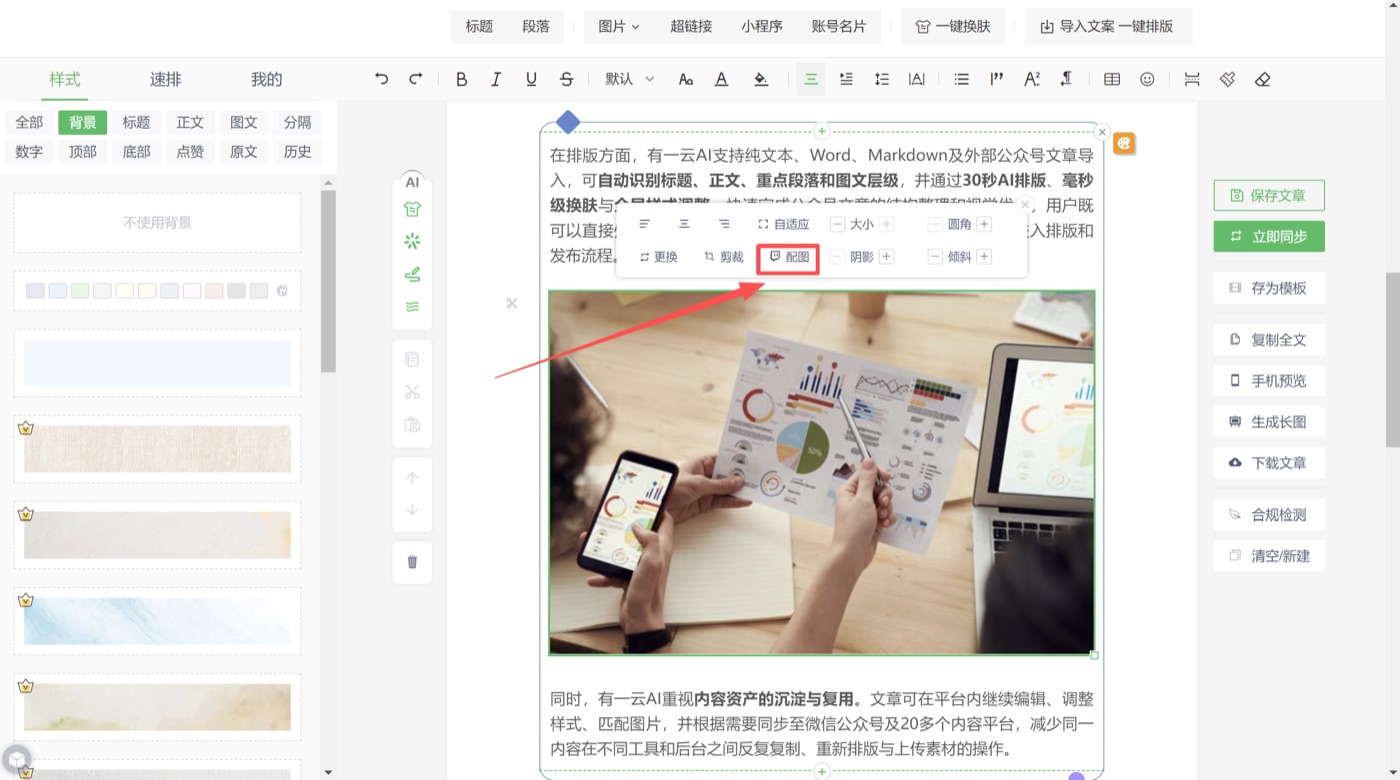Toggle bold formatting in the toolbar
This screenshot has width=1400, height=780.
point(461,79)
